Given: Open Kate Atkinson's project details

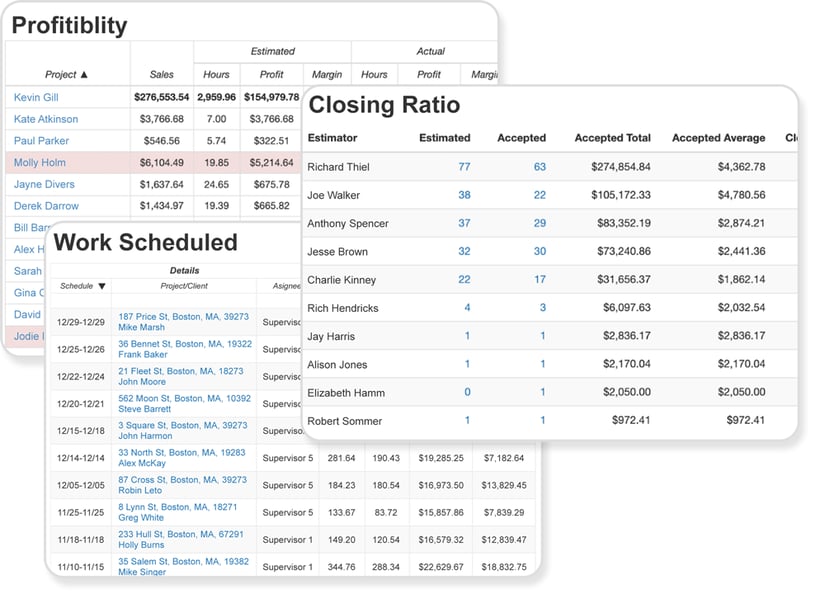Looking at the screenshot, I should 45,118.
